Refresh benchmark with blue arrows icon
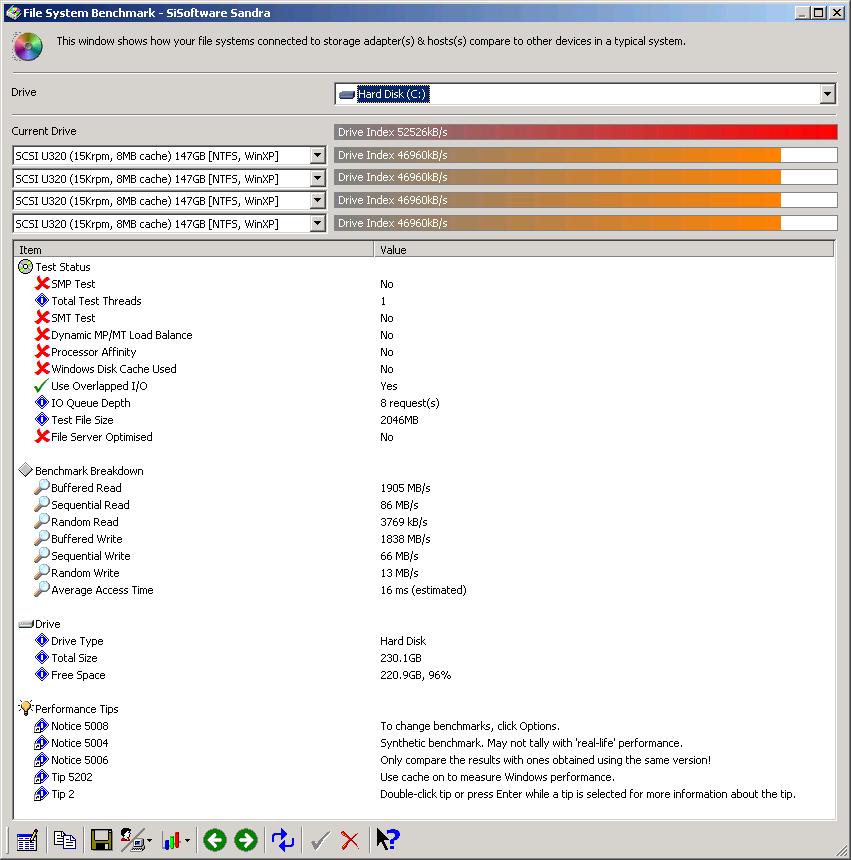 click(283, 840)
